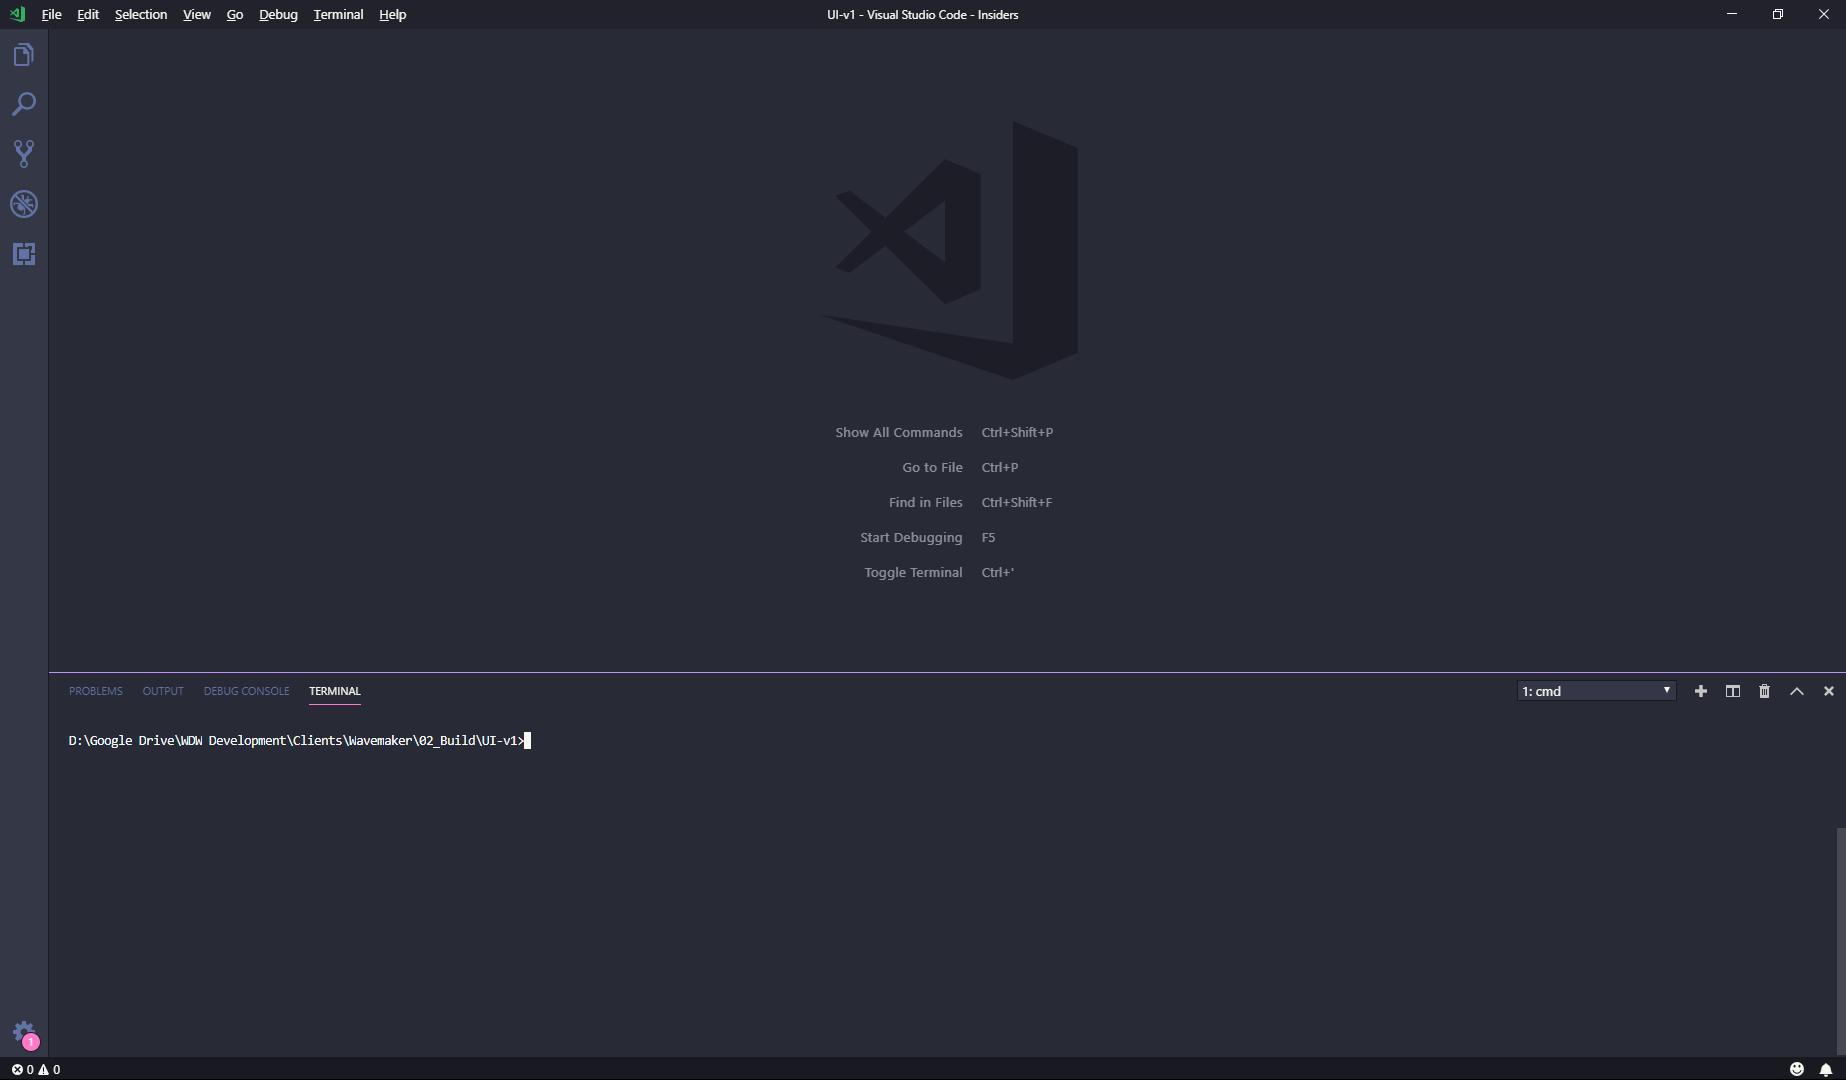Kill the terminal with the trash icon
Image resolution: width=1846 pixels, height=1080 pixels.
[1764, 690]
